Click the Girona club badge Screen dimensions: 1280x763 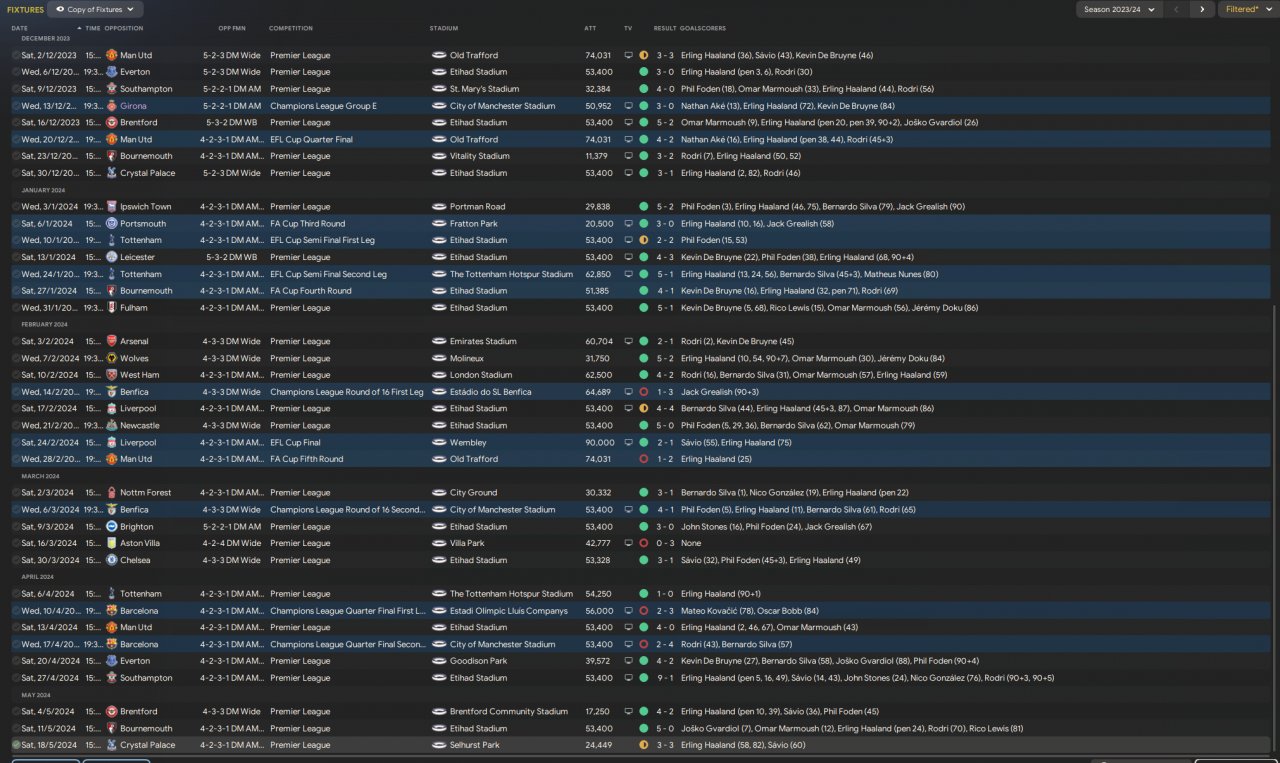click(x=112, y=106)
